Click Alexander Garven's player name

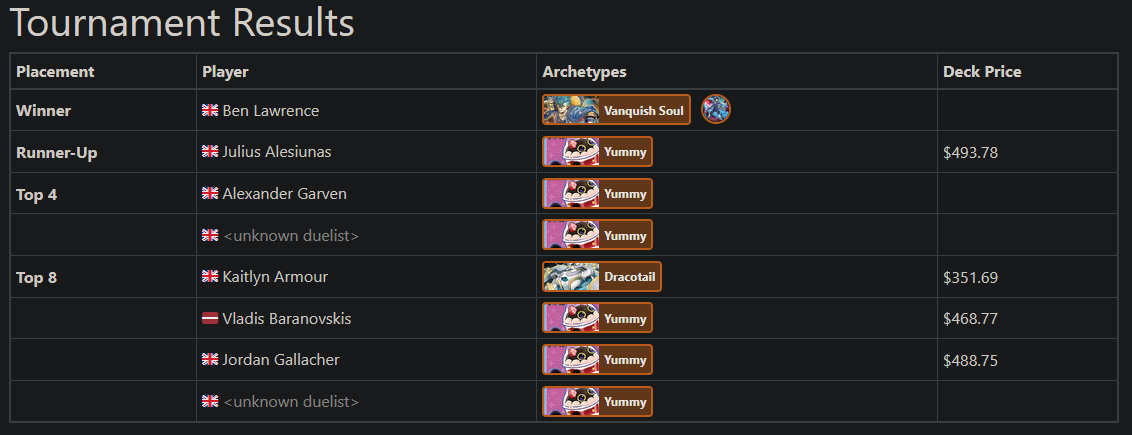(x=284, y=194)
